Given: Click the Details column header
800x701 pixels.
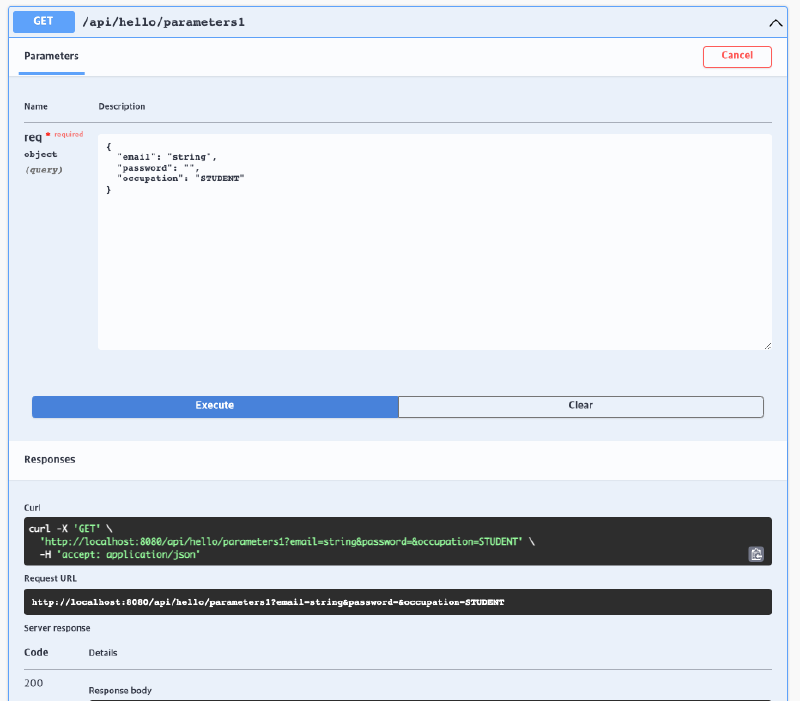Looking at the screenshot, I should 103,653.
